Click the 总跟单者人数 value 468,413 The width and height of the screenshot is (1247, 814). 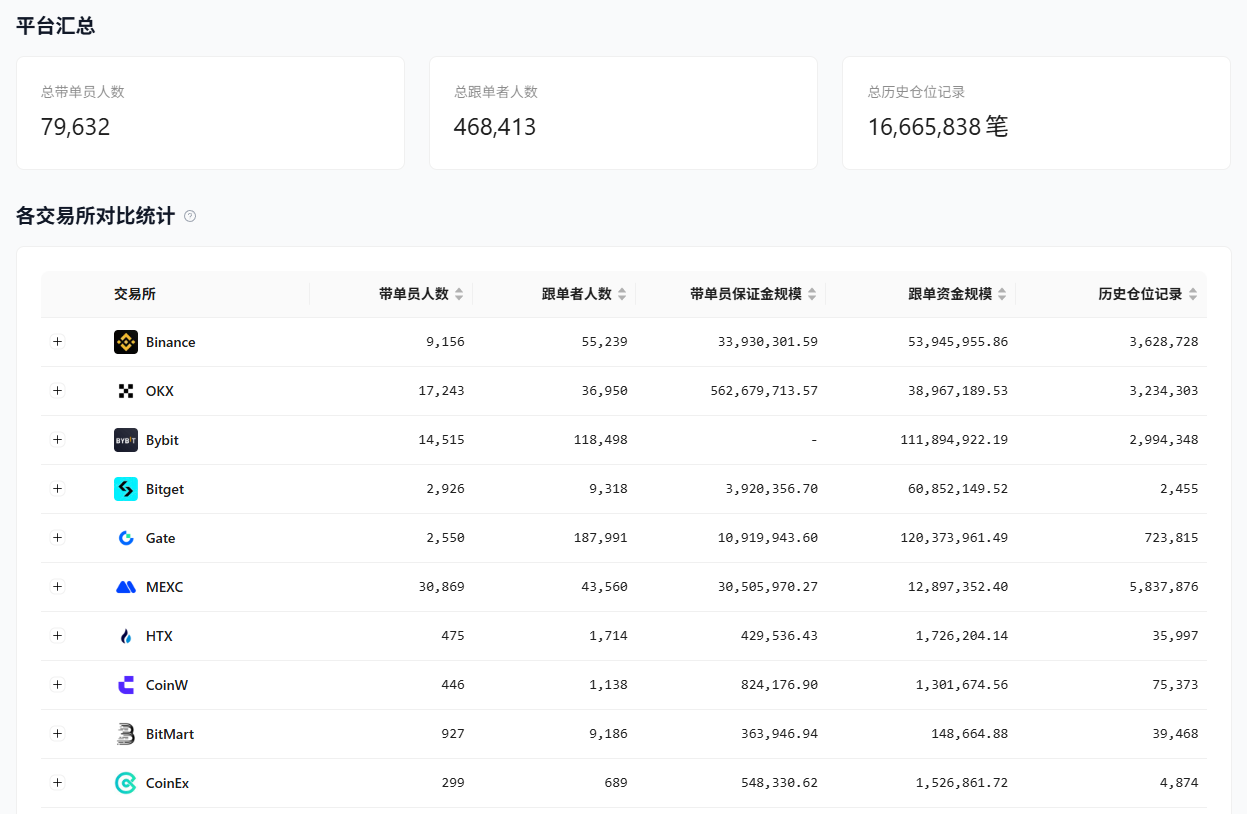(x=495, y=127)
